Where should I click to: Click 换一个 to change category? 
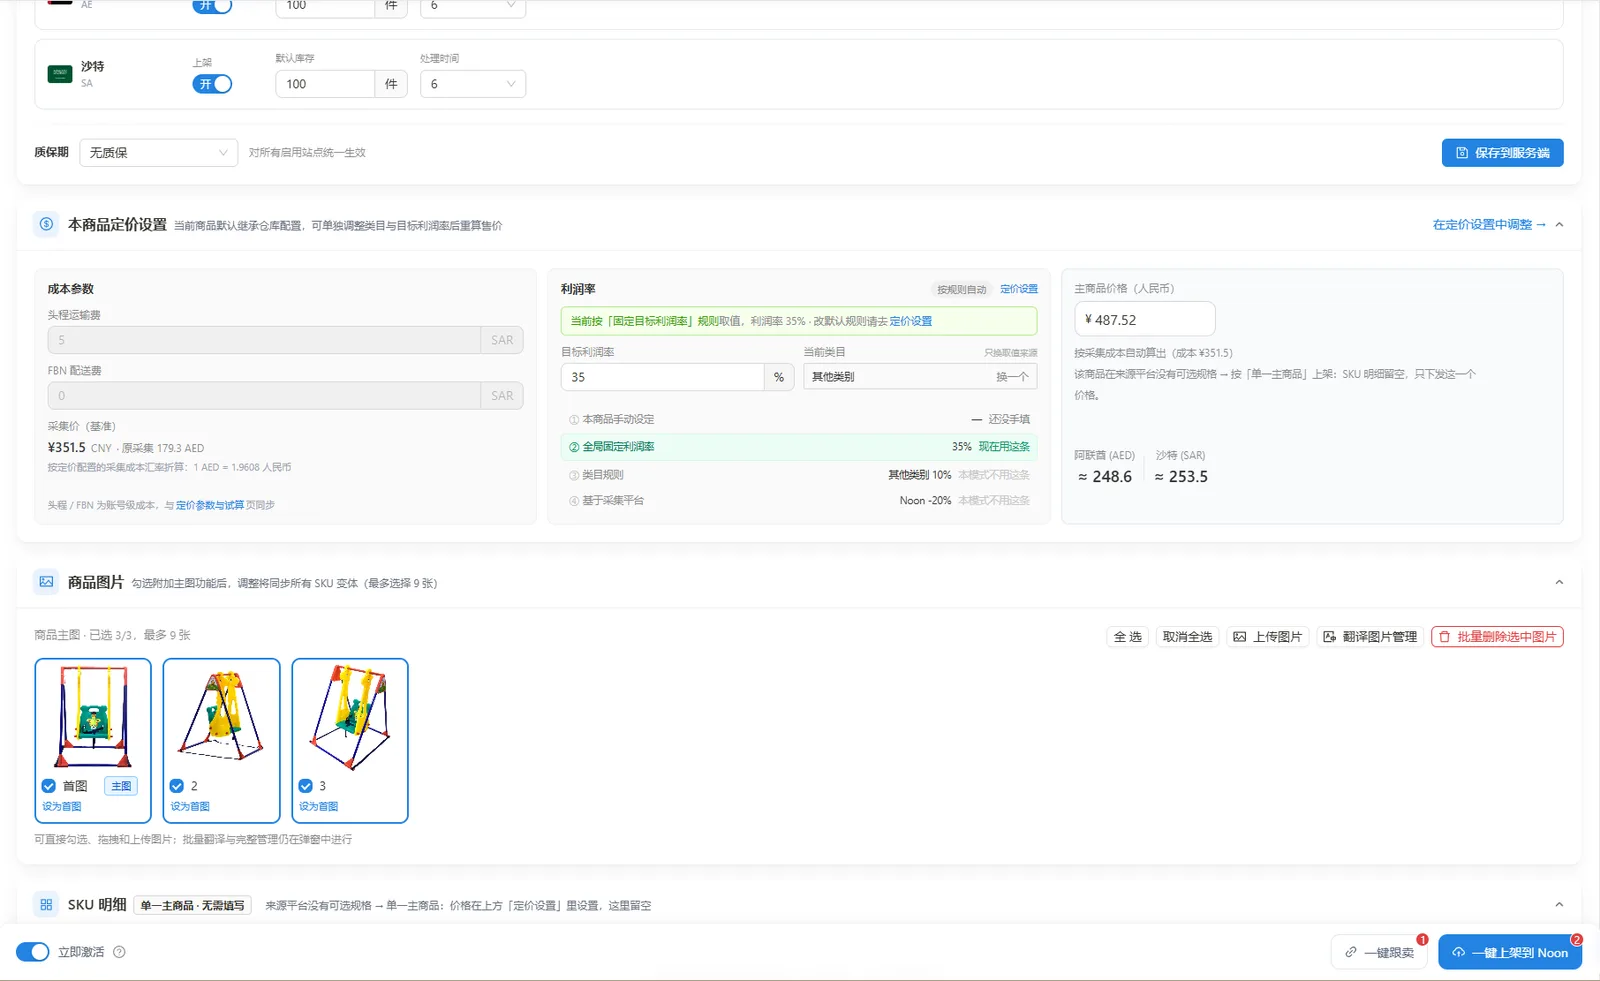pyautogui.click(x=1012, y=377)
